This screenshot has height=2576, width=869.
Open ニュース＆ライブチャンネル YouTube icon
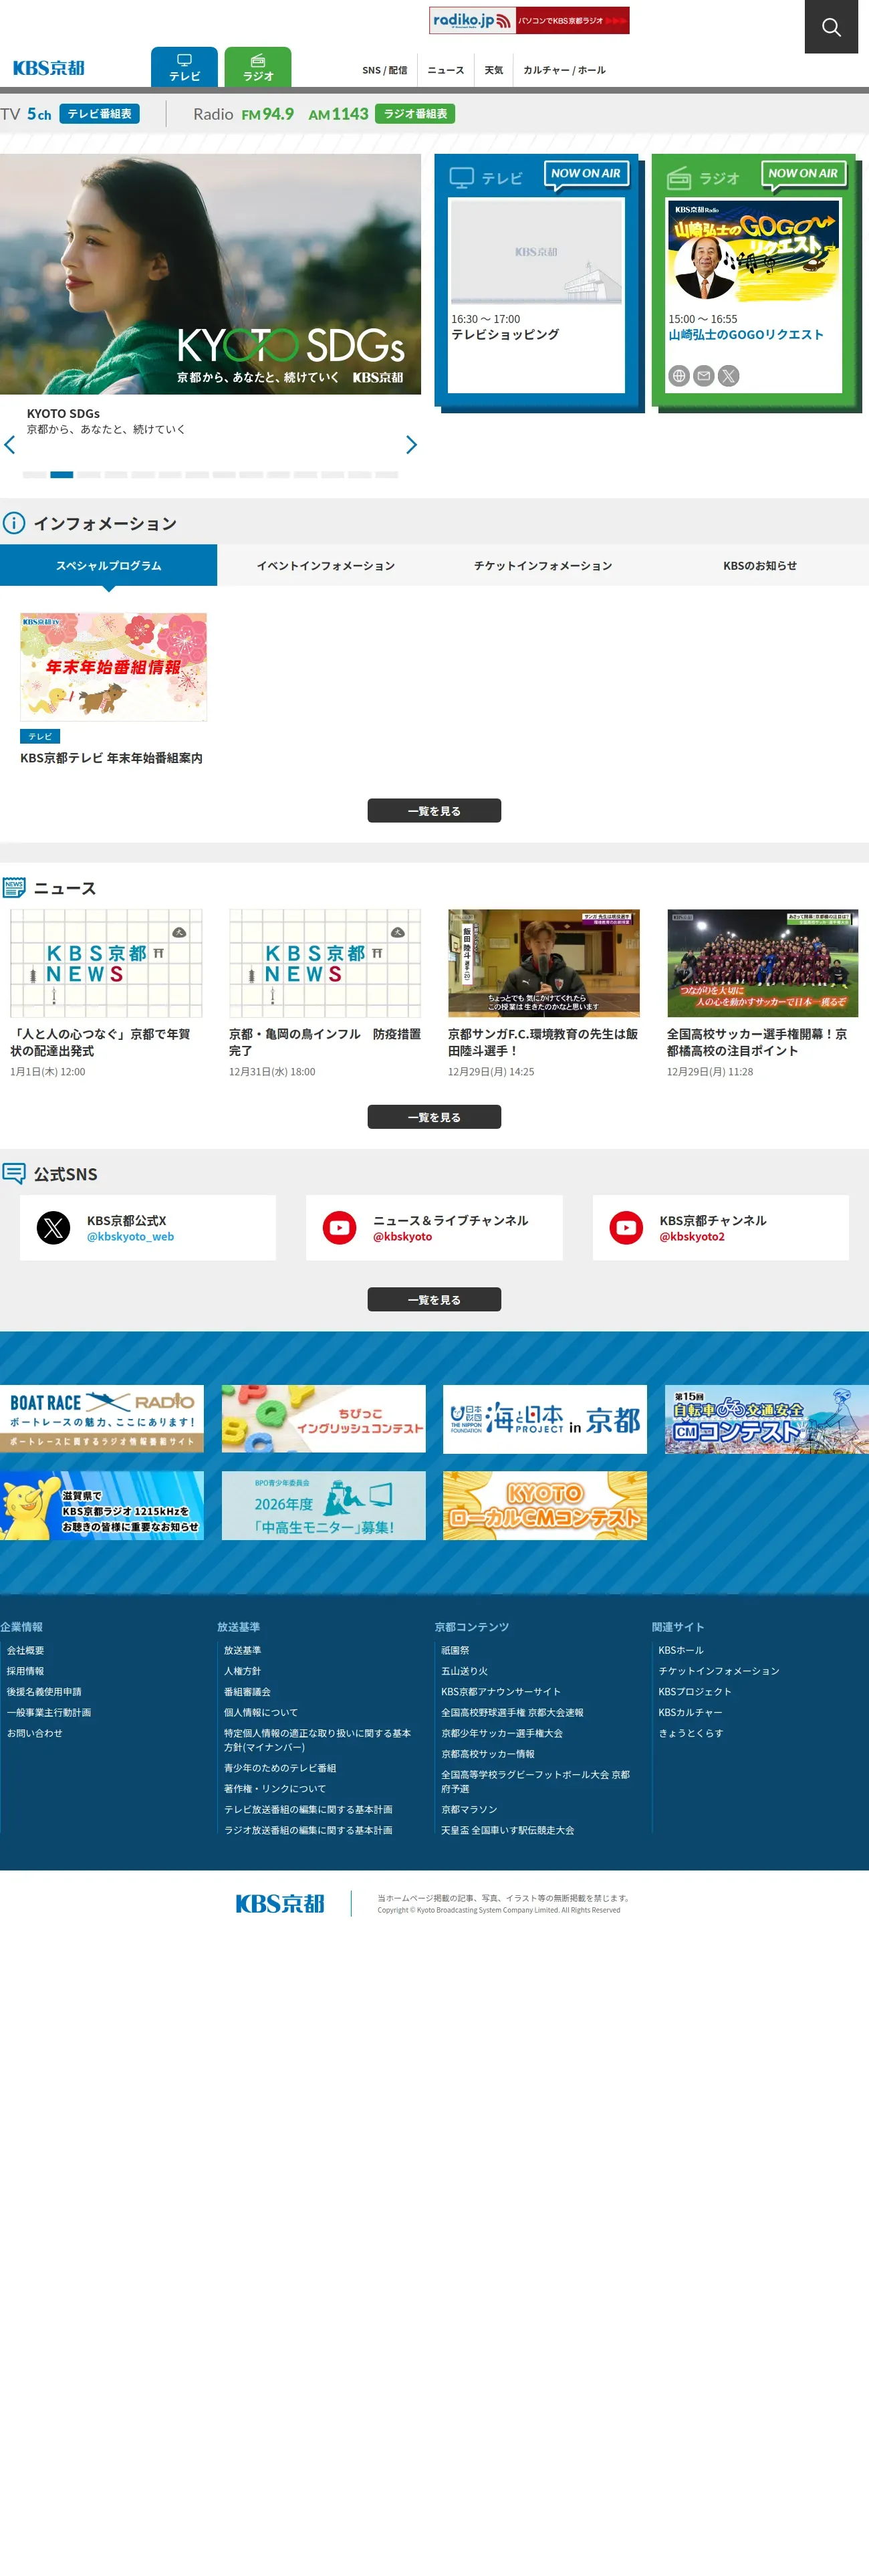point(339,1228)
